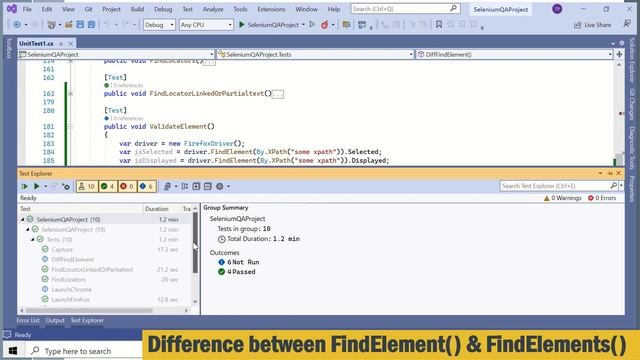The image size is (640, 360).
Task: Open the feedback person icon at top right
Action: tap(627, 24)
